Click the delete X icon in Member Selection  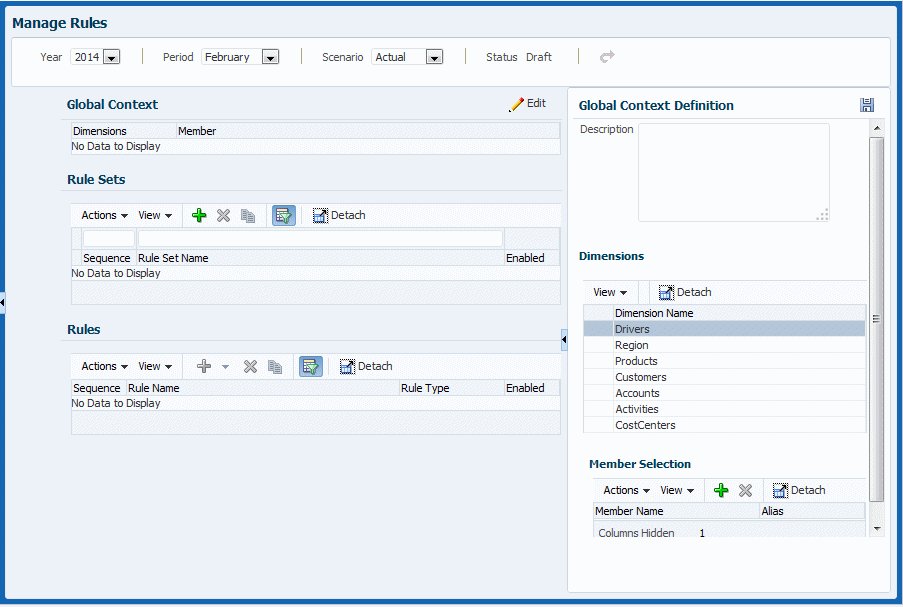[x=745, y=490]
